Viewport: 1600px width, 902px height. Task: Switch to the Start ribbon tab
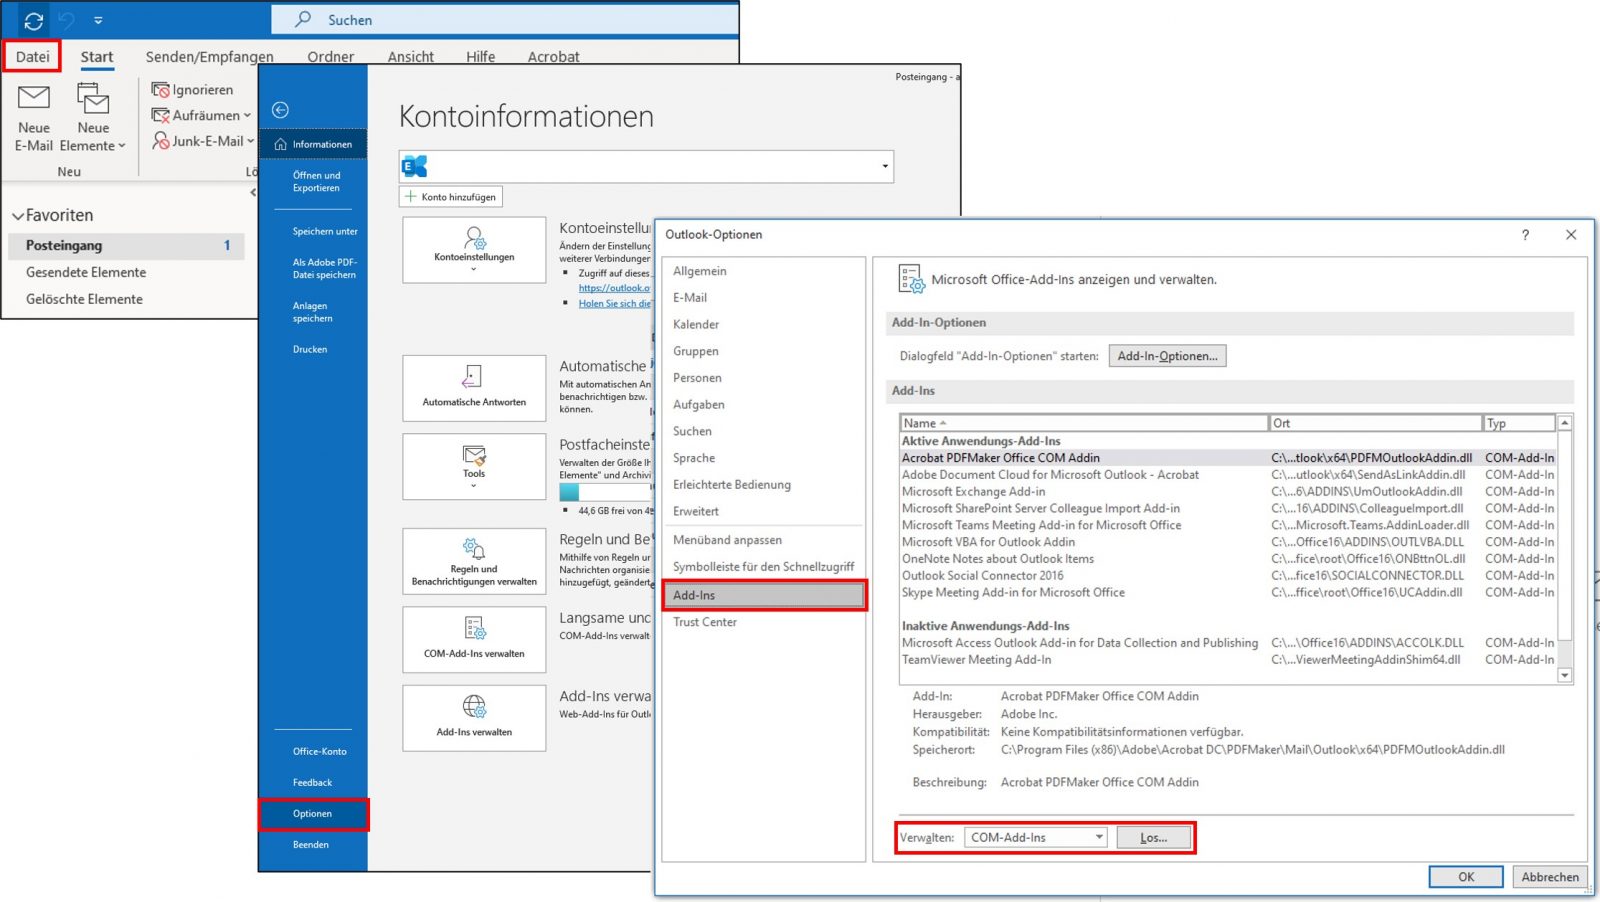[x=97, y=56]
